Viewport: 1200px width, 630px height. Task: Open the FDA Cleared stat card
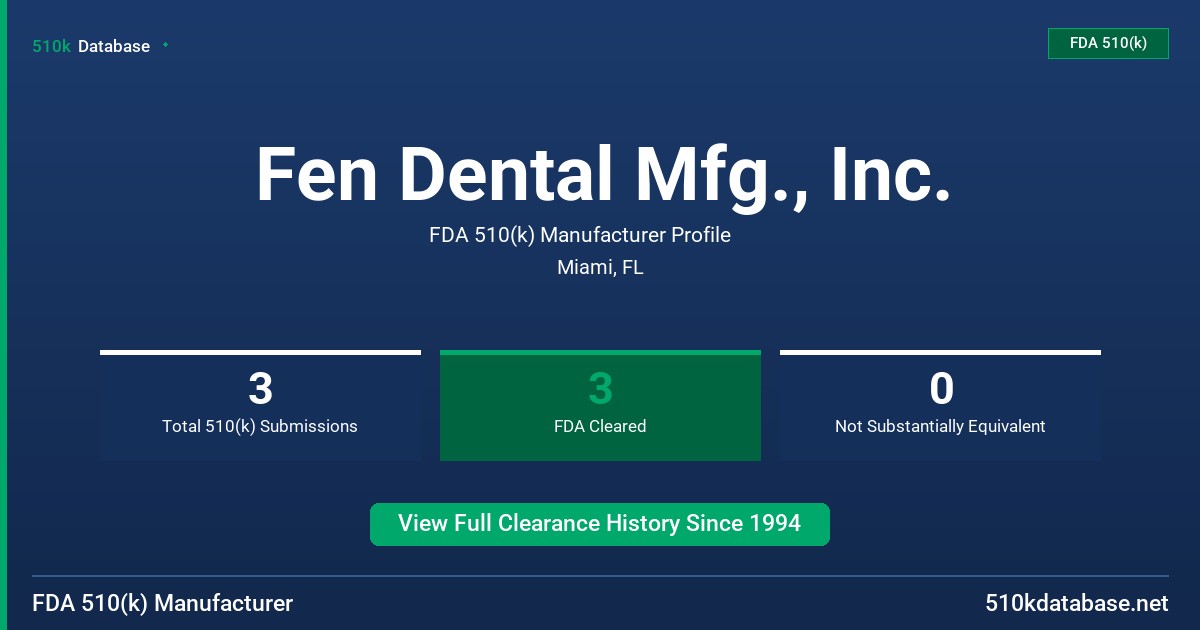(x=600, y=405)
